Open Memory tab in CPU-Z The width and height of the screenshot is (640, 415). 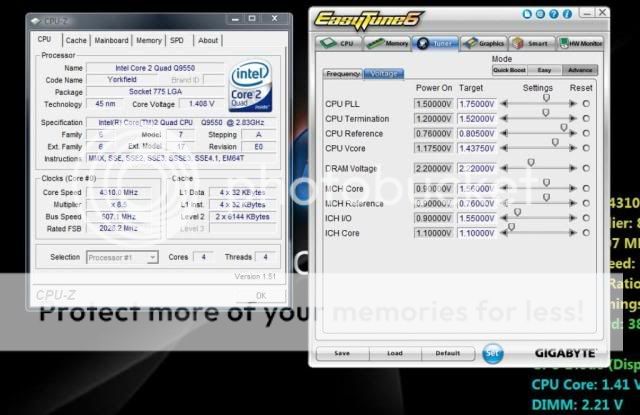[x=149, y=40]
